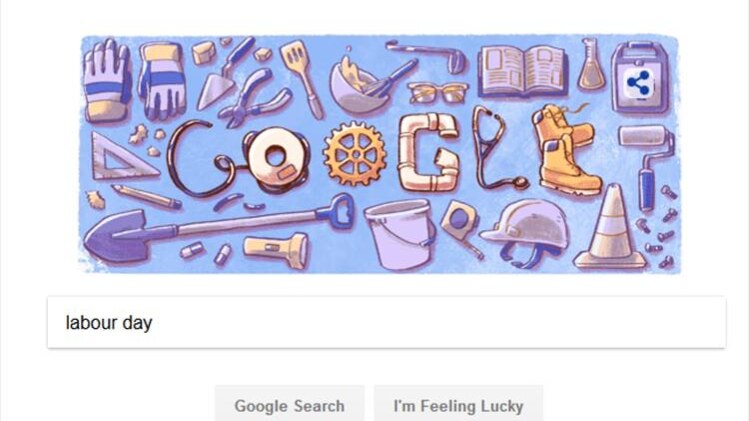749x421 pixels.
Task: Click the Google Search button
Action: tap(289, 405)
